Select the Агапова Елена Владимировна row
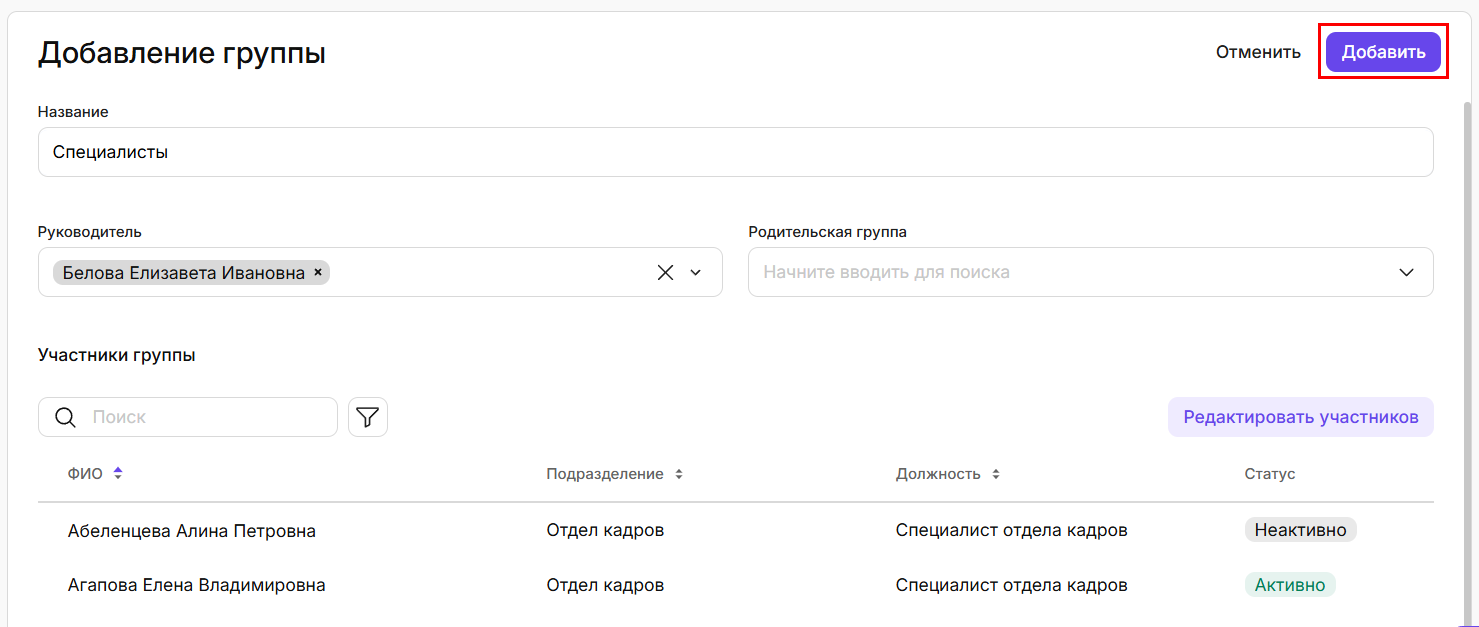This screenshot has width=1479, height=627. coord(196,585)
